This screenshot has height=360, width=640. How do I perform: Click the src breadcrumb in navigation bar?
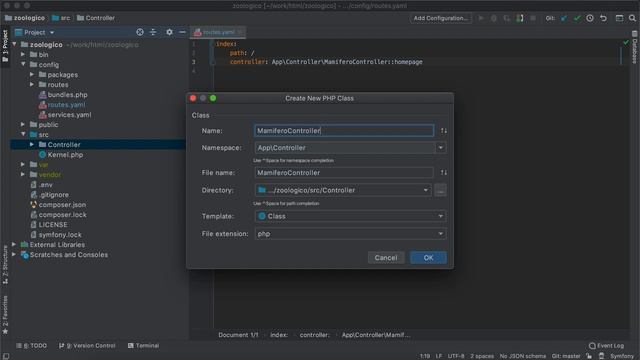pyautogui.click(x=61, y=18)
